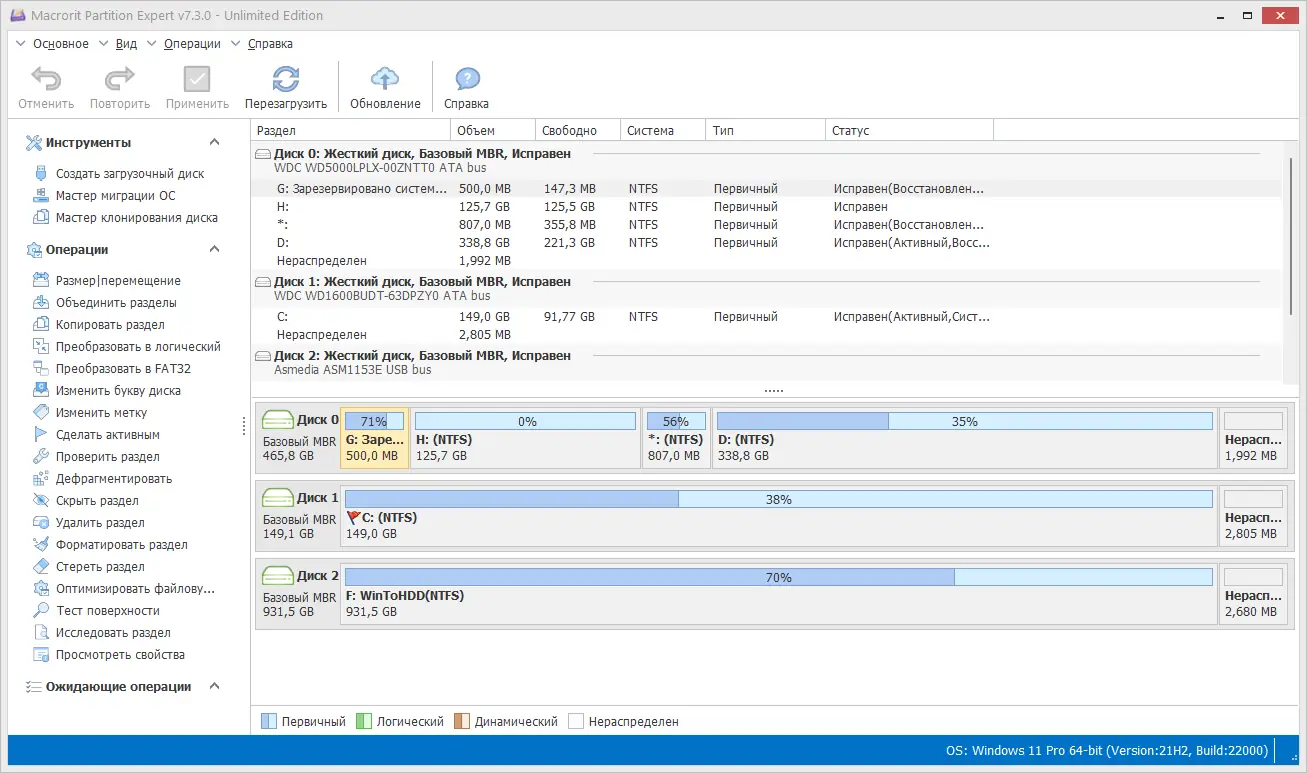Open help using the Справка toolbar icon

(x=464, y=80)
